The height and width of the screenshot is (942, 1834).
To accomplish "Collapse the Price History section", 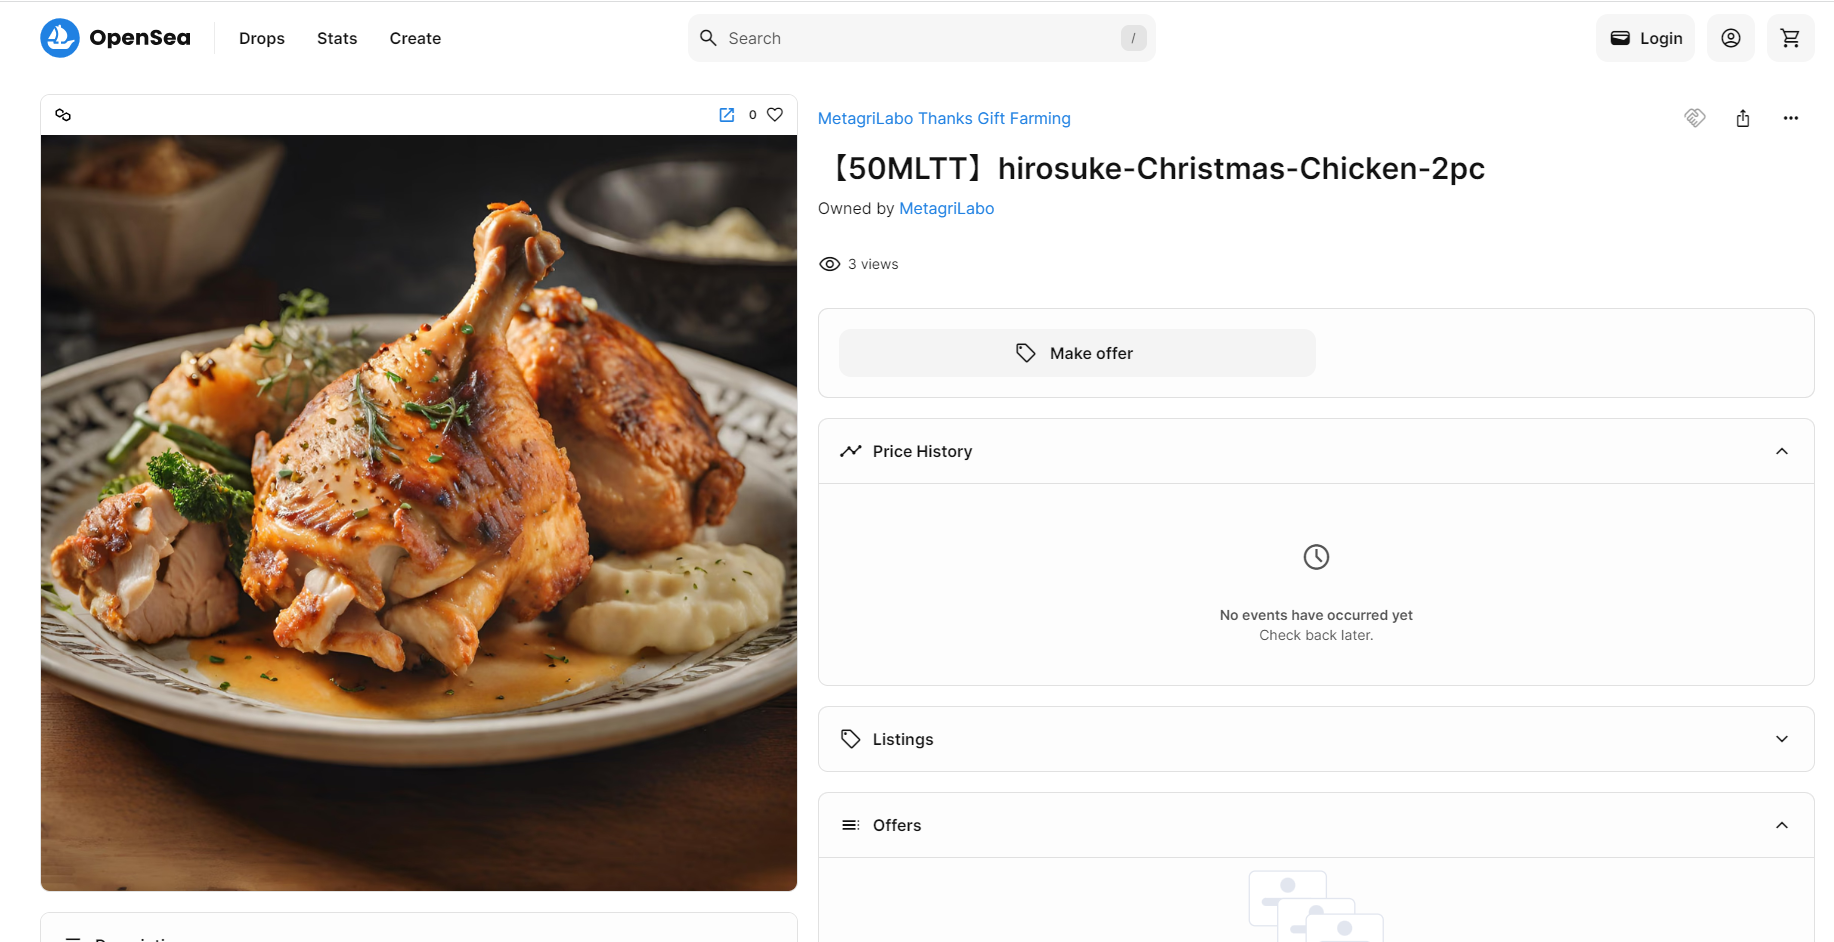I will [x=1781, y=451].
